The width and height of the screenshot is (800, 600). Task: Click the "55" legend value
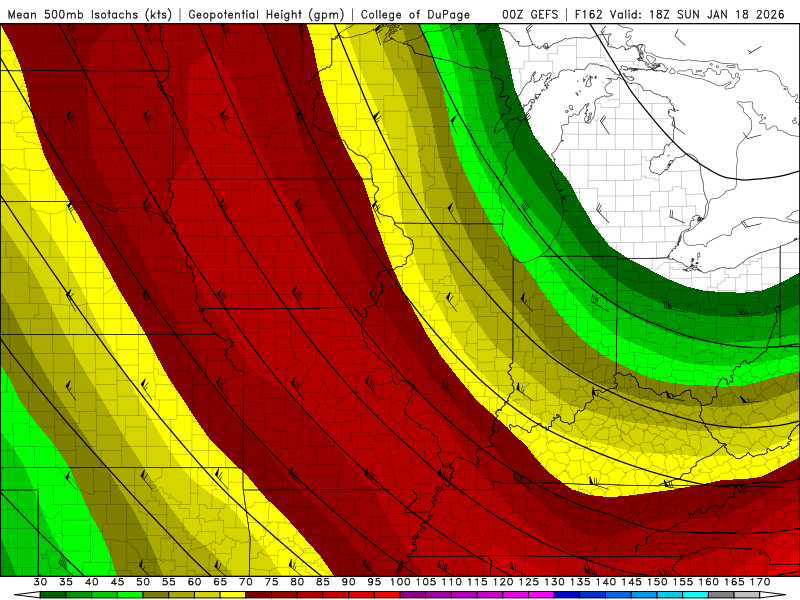[169, 582]
